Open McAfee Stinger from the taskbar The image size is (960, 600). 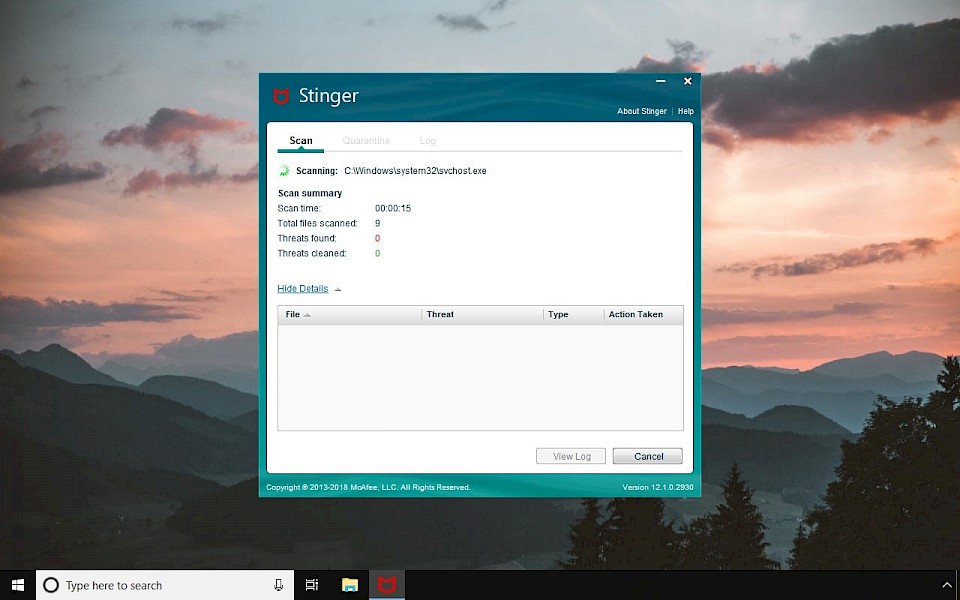click(x=386, y=585)
